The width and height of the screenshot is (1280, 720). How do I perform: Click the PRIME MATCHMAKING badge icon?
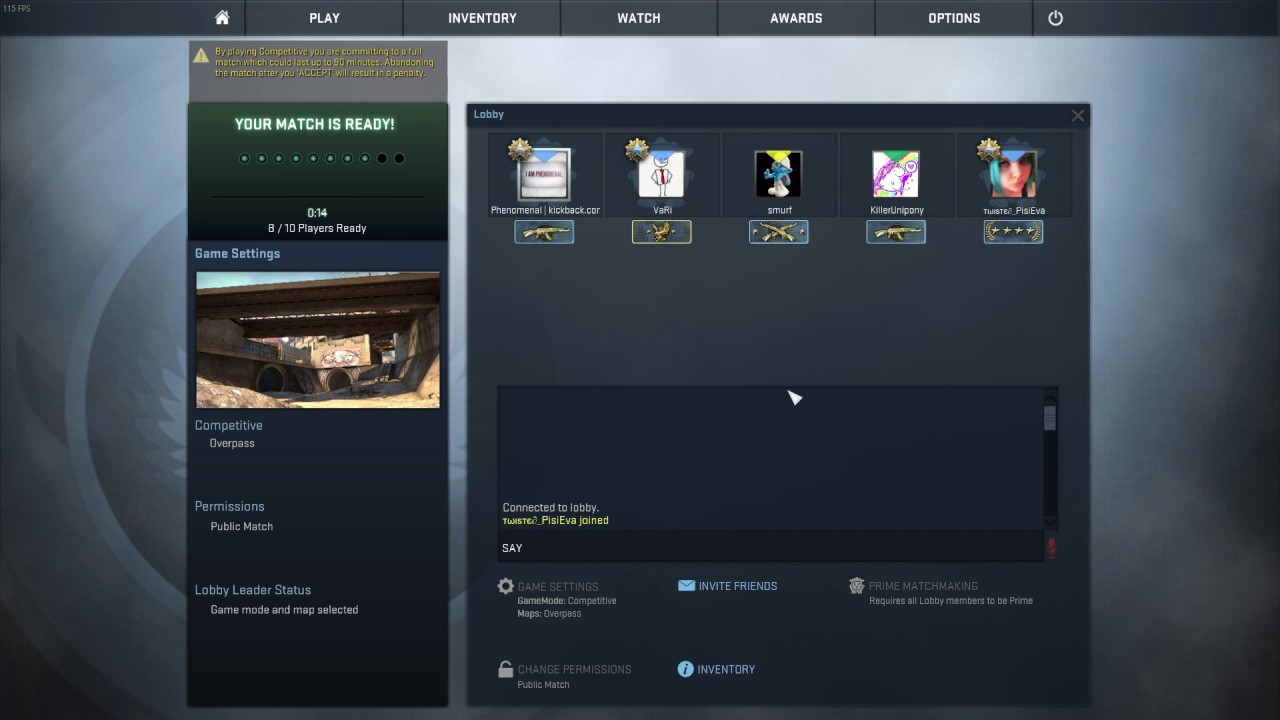click(856, 586)
